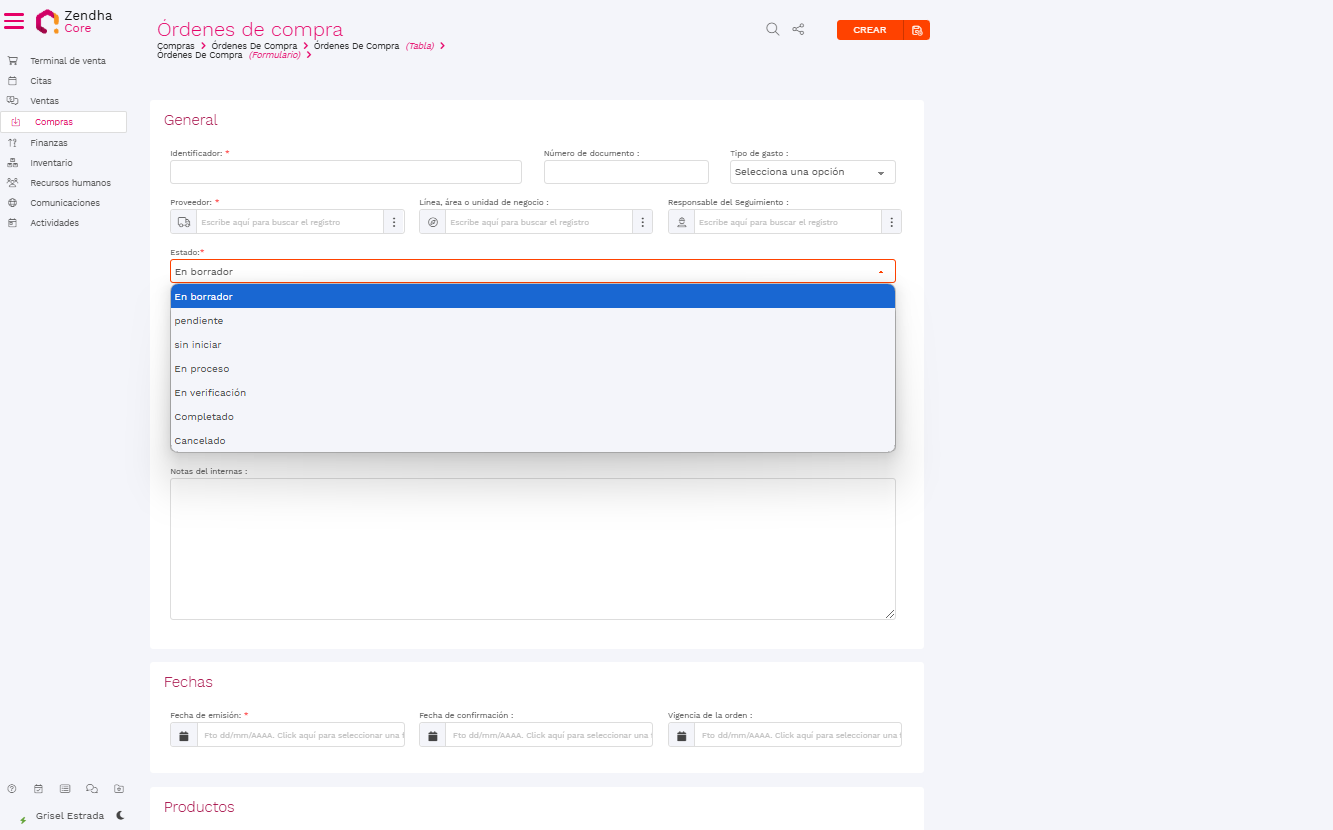Screen dimensions: 1333x830
Task: Click the search magnifier icon
Action: point(772,29)
